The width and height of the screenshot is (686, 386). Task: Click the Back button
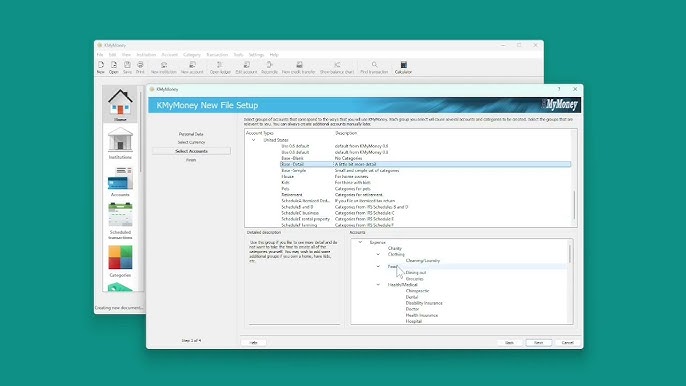[509, 343]
